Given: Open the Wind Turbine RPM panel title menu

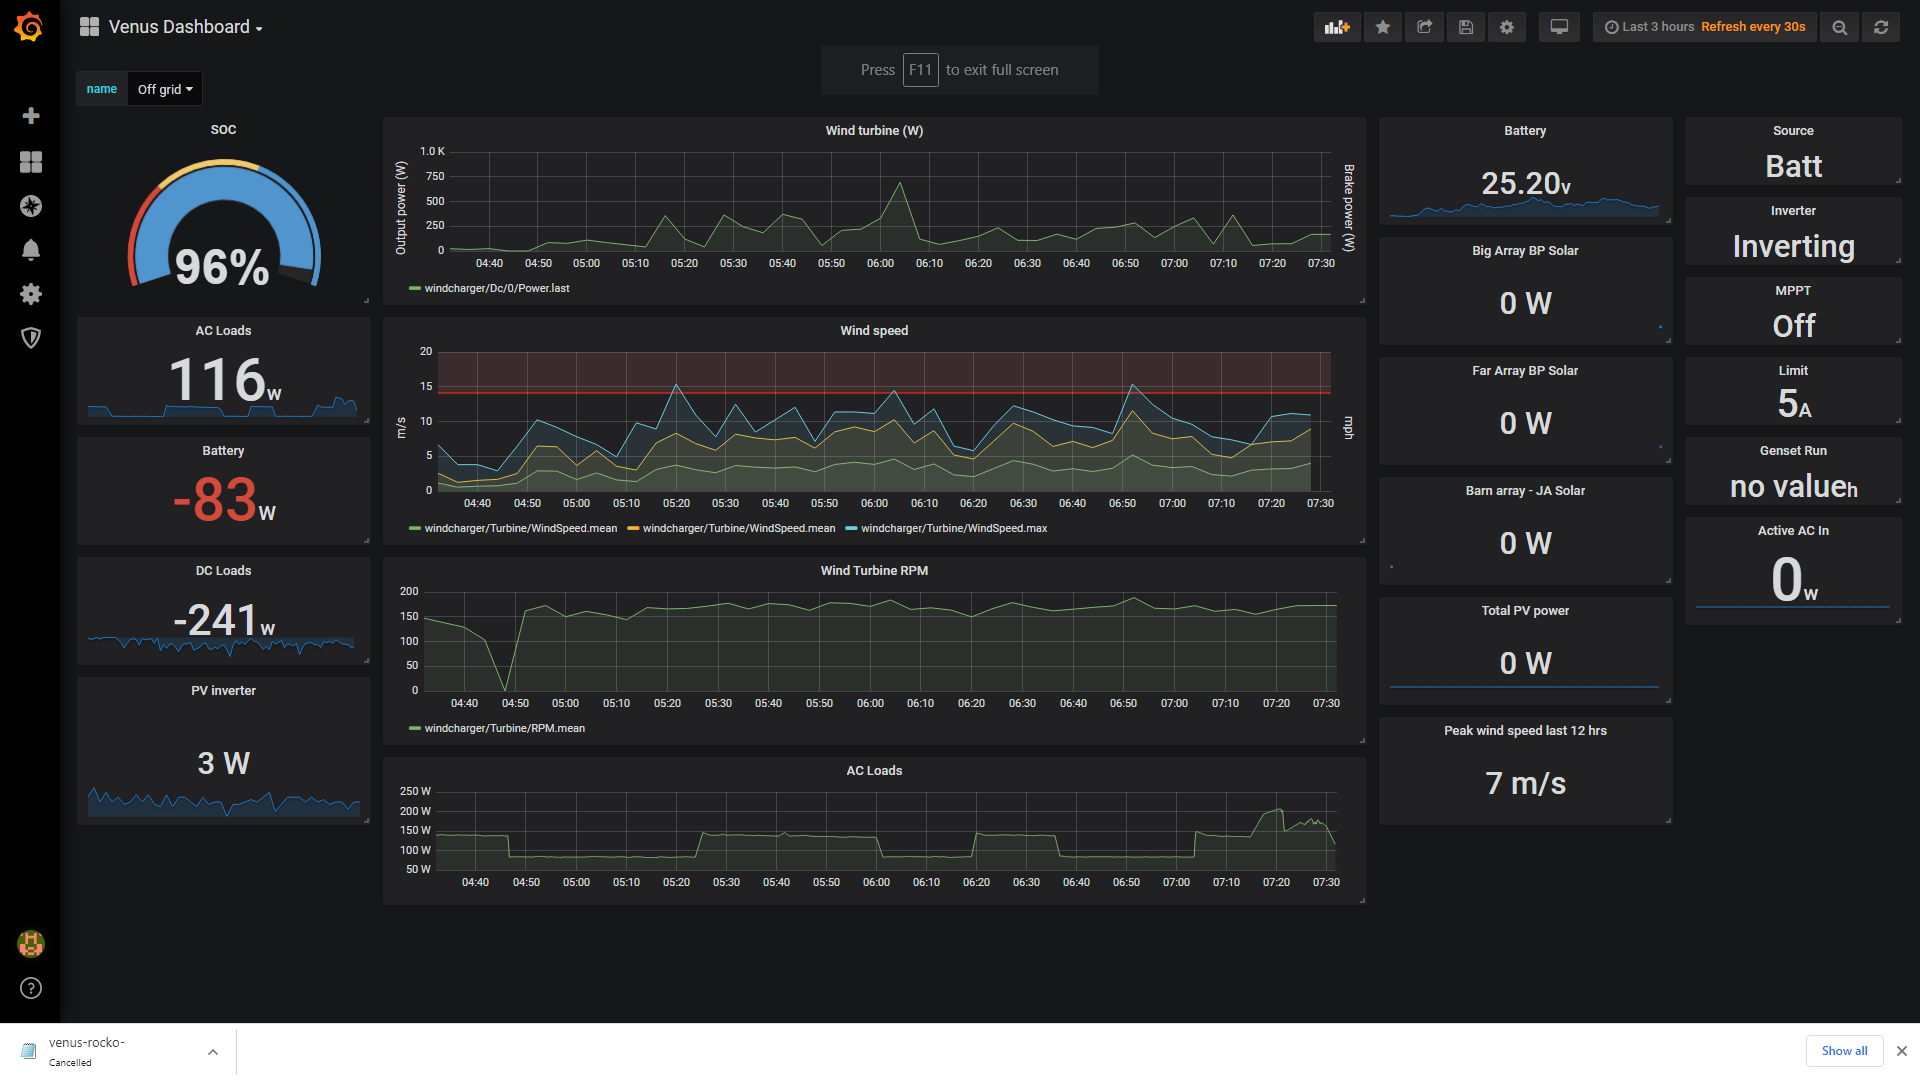Looking at the screenshot, I should 874,571.
